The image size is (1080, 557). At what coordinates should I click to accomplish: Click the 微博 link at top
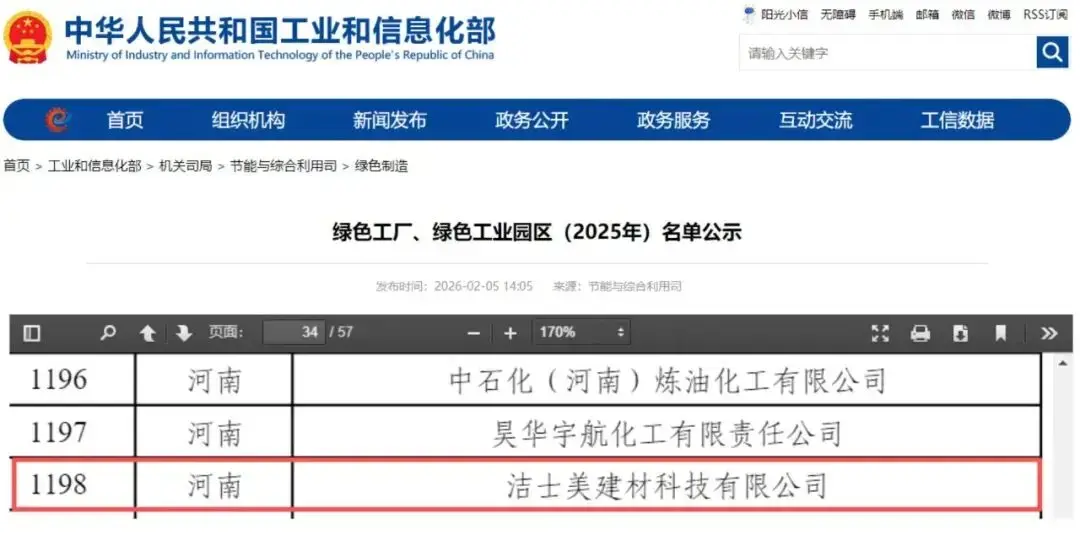coord(999,14)
